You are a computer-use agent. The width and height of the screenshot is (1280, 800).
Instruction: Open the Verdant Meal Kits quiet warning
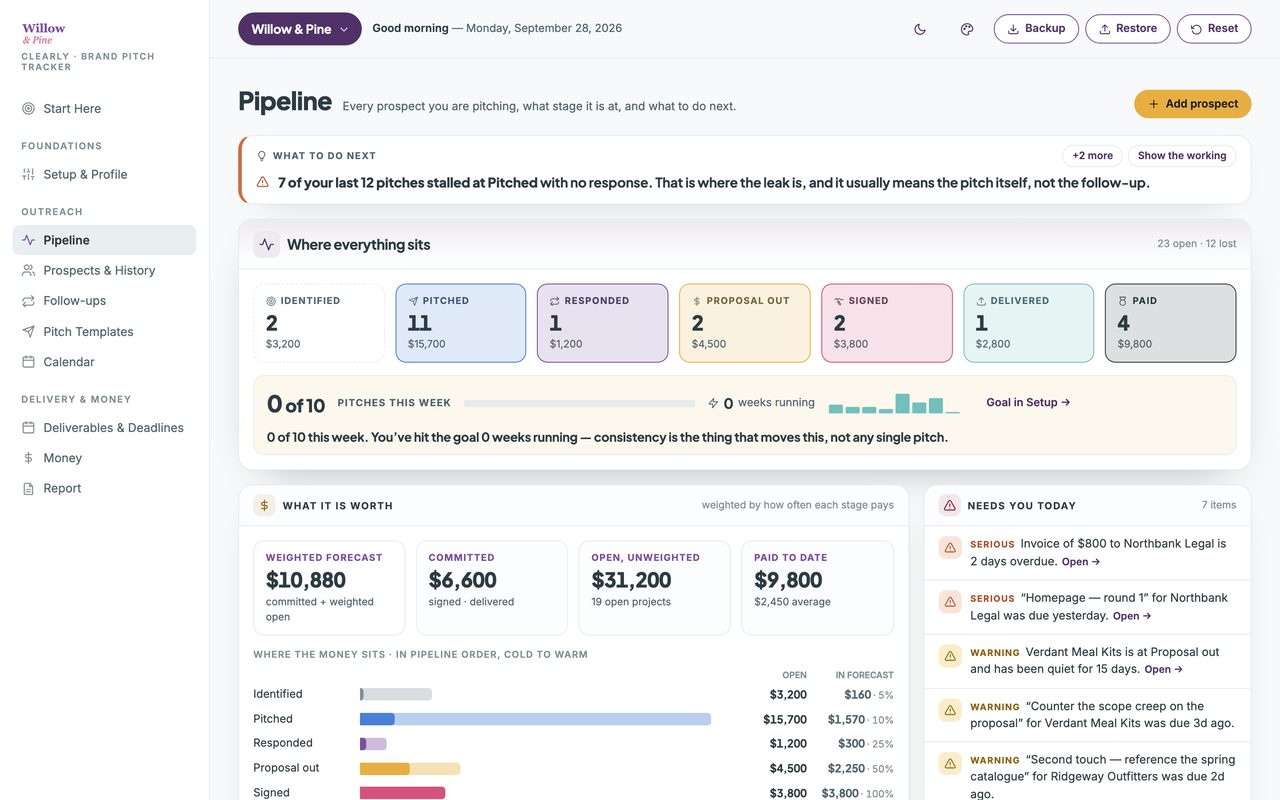point(1164,670)
